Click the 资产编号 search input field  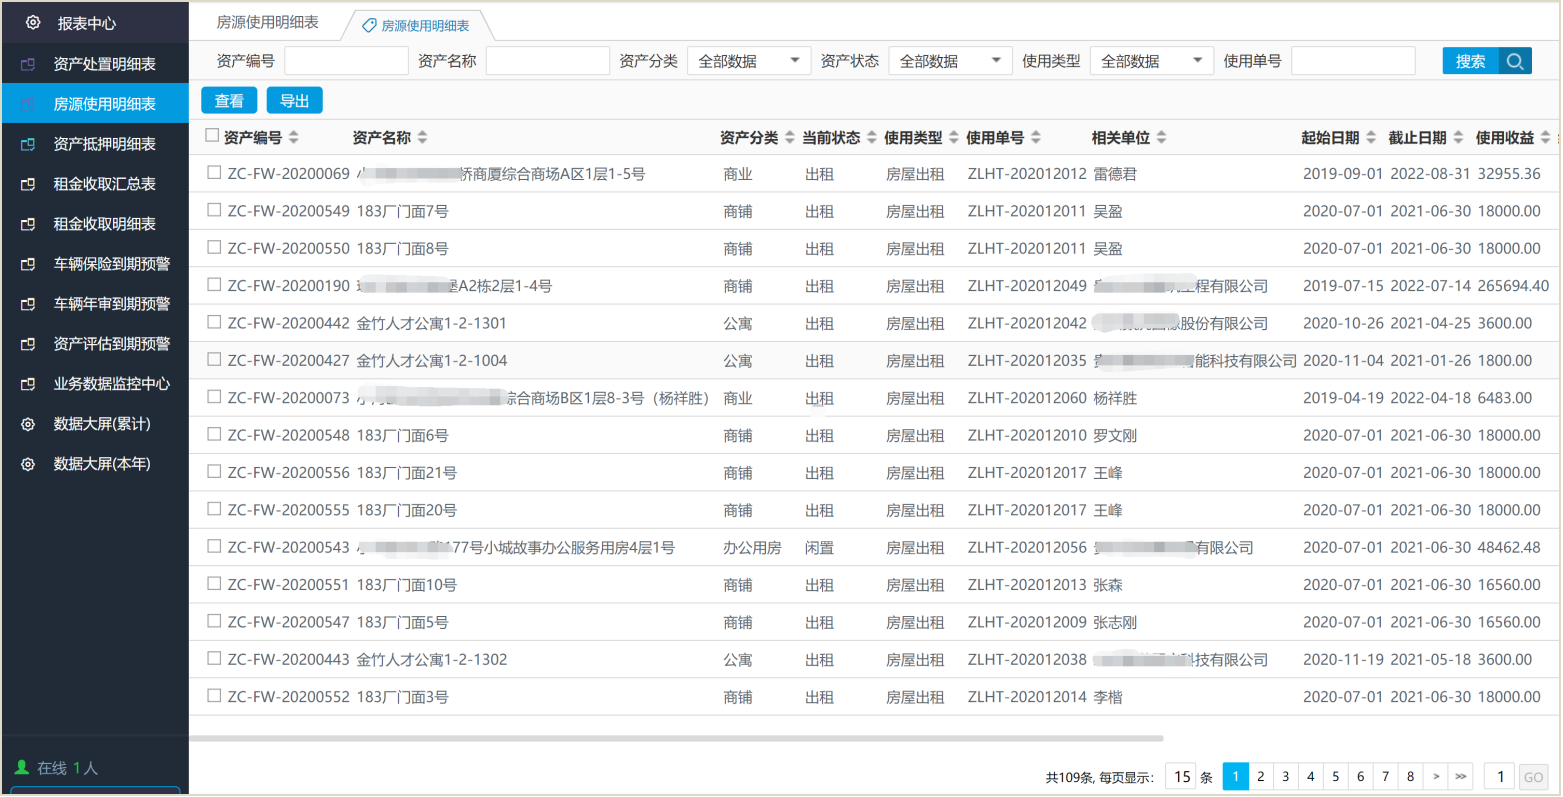pos(346,61)
